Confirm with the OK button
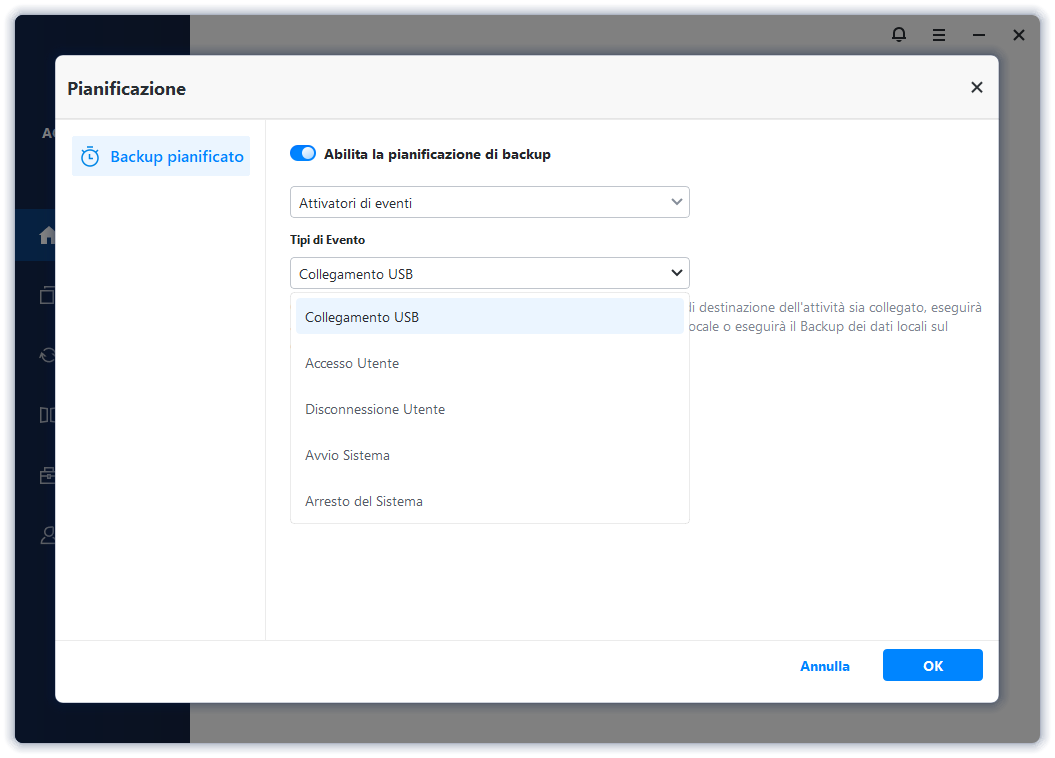Viewport: 1055px width, 758px height. click(932, 666)
